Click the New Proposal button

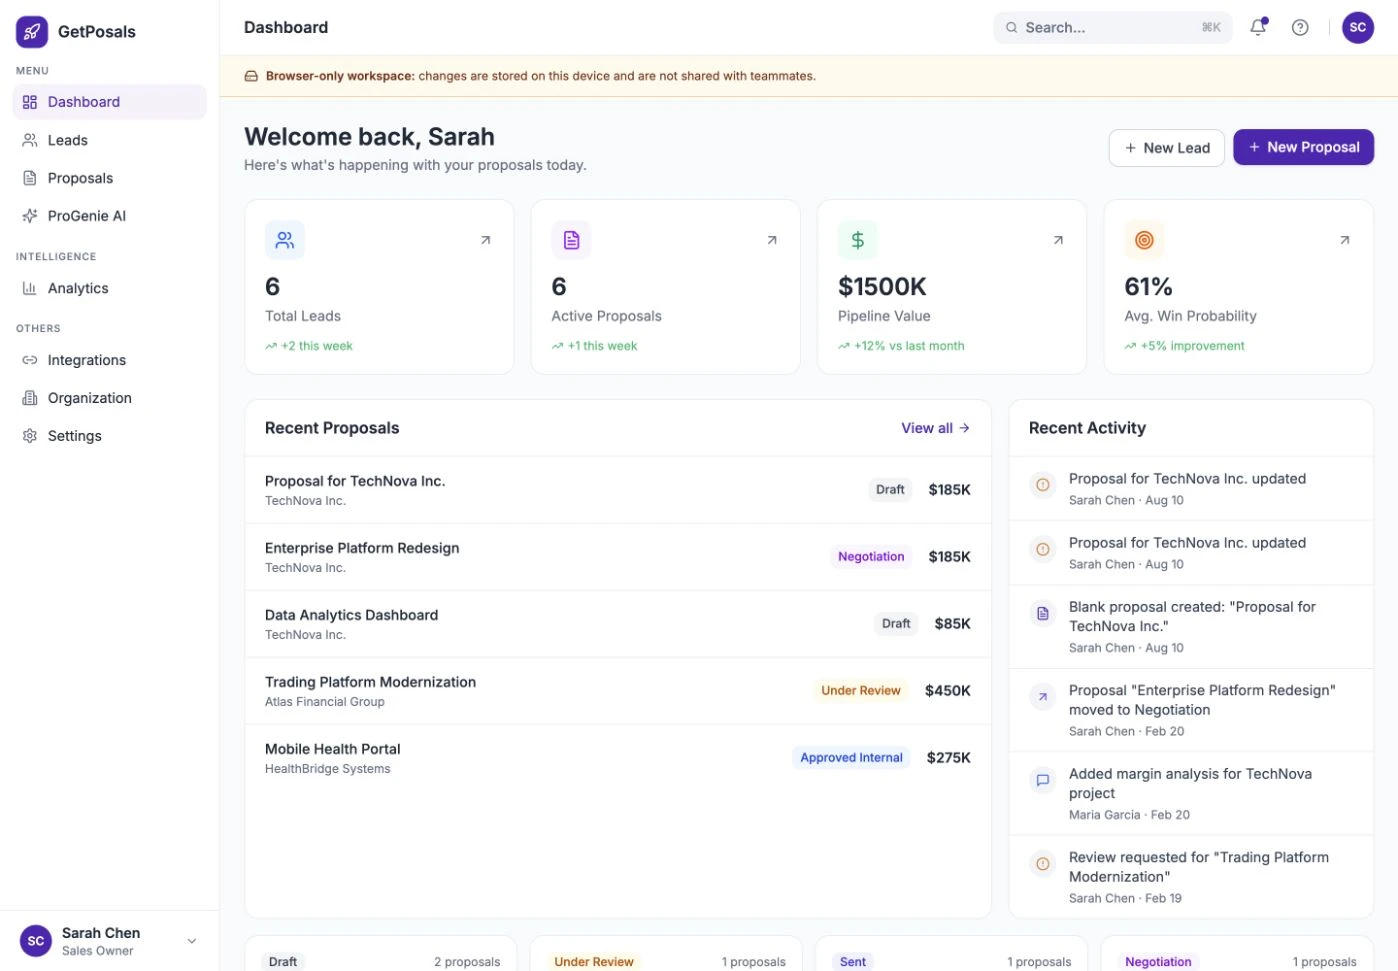1303,147
